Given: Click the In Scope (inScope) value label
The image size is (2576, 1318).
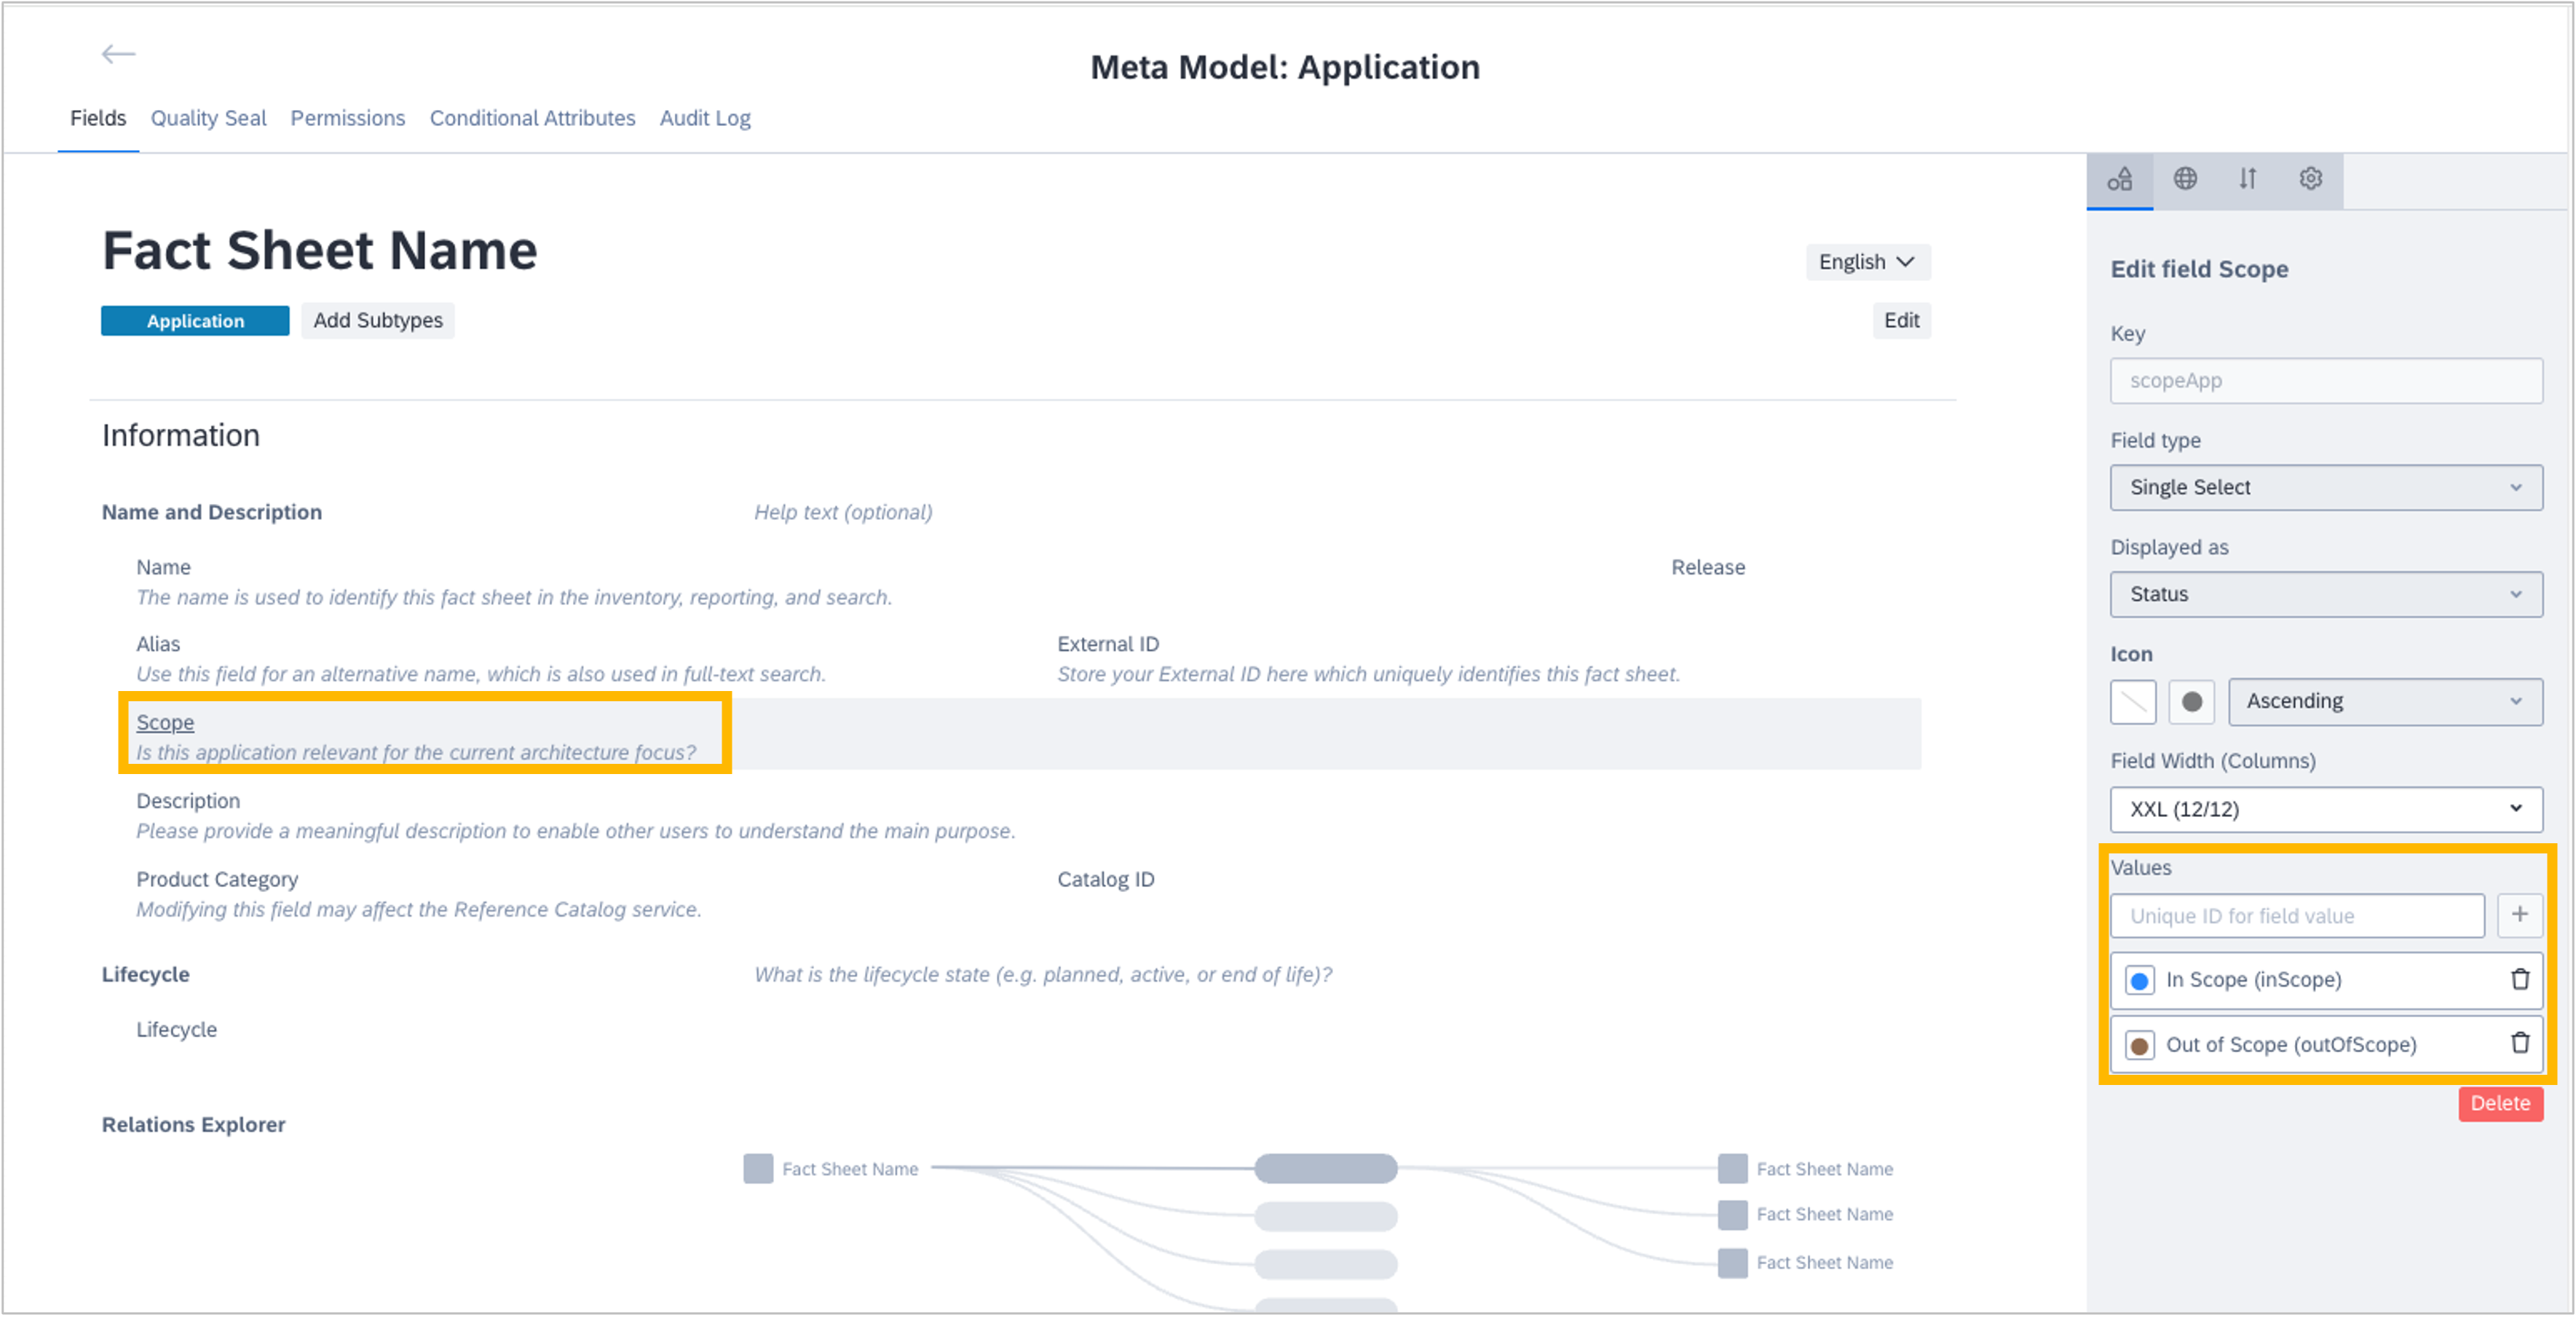Looking at the screenshot, I should (2253, 980).
